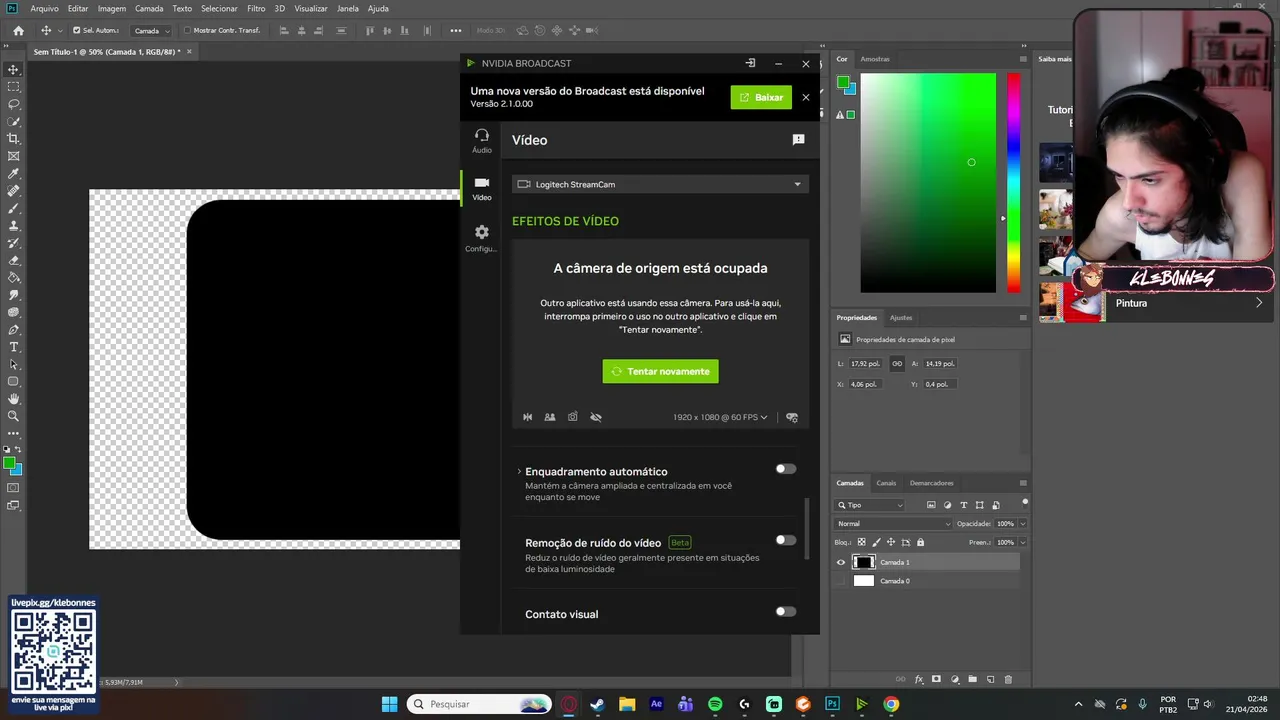Click the Photoshop home icon
Image resolution: width=1280 pixels, height=720 pixels.
click(x=18, y=30)
